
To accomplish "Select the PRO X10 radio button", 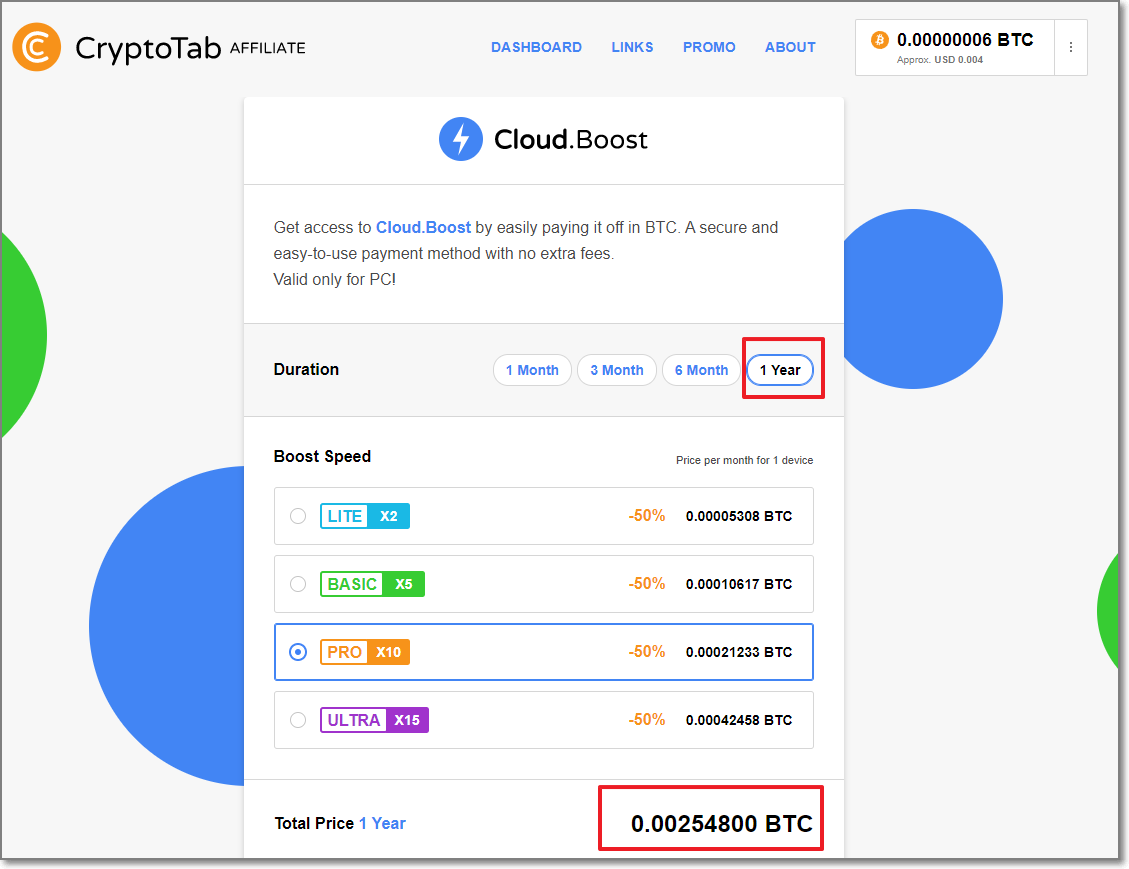I will tap(298, 652).
